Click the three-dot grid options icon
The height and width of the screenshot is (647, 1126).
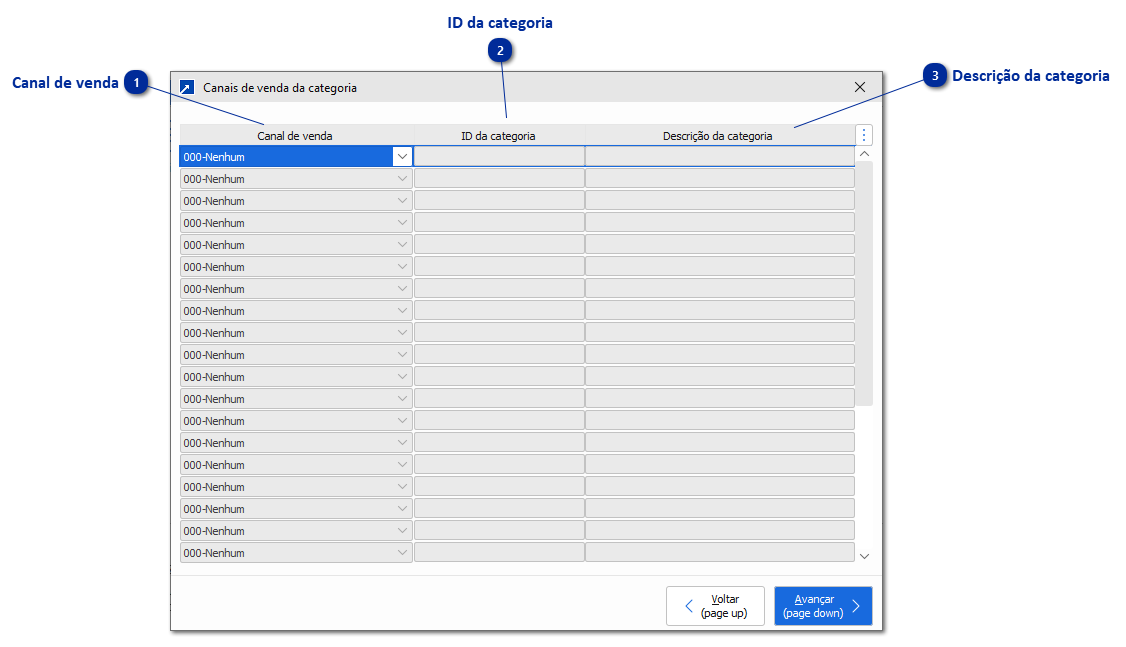click(x=865, y=135)
